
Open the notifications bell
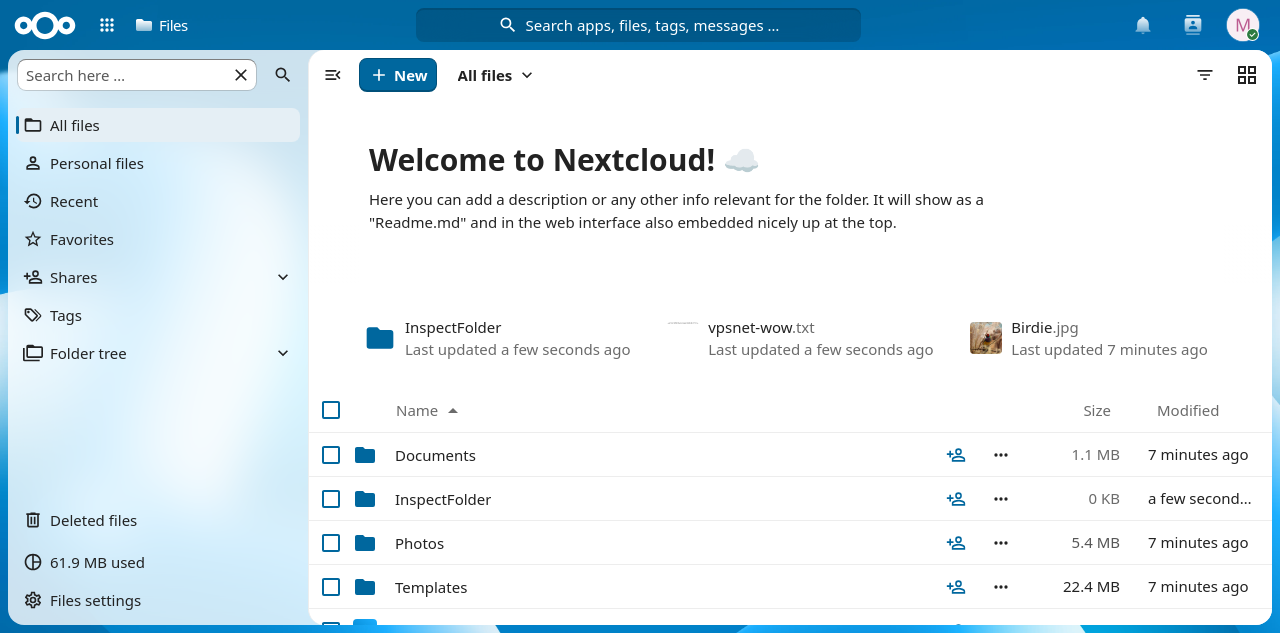[x=1143, y=25]
